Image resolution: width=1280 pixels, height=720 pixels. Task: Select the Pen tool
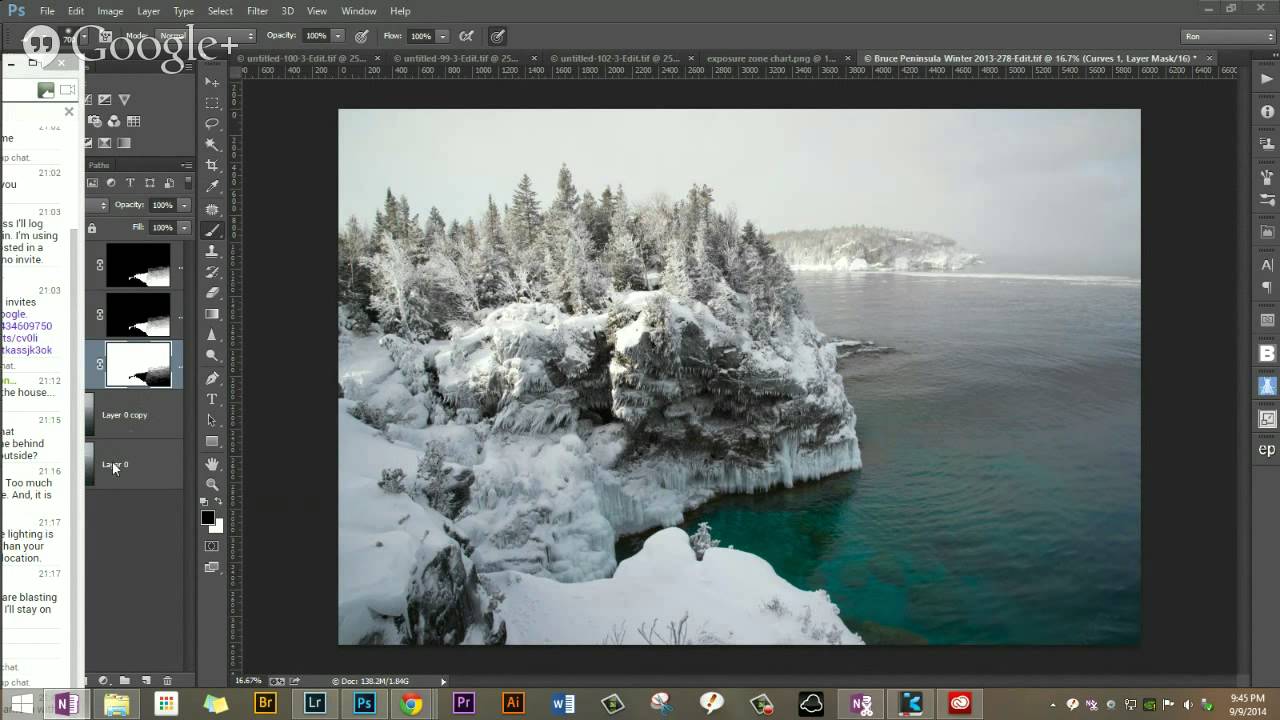tap(212, 378)
